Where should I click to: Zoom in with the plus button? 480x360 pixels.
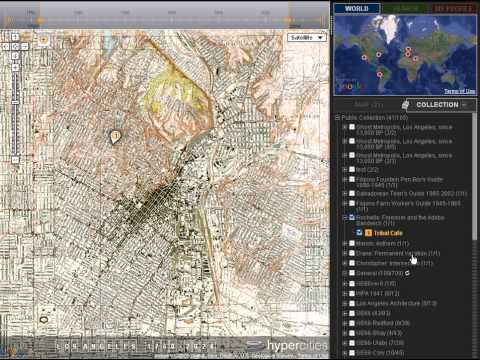15,68
